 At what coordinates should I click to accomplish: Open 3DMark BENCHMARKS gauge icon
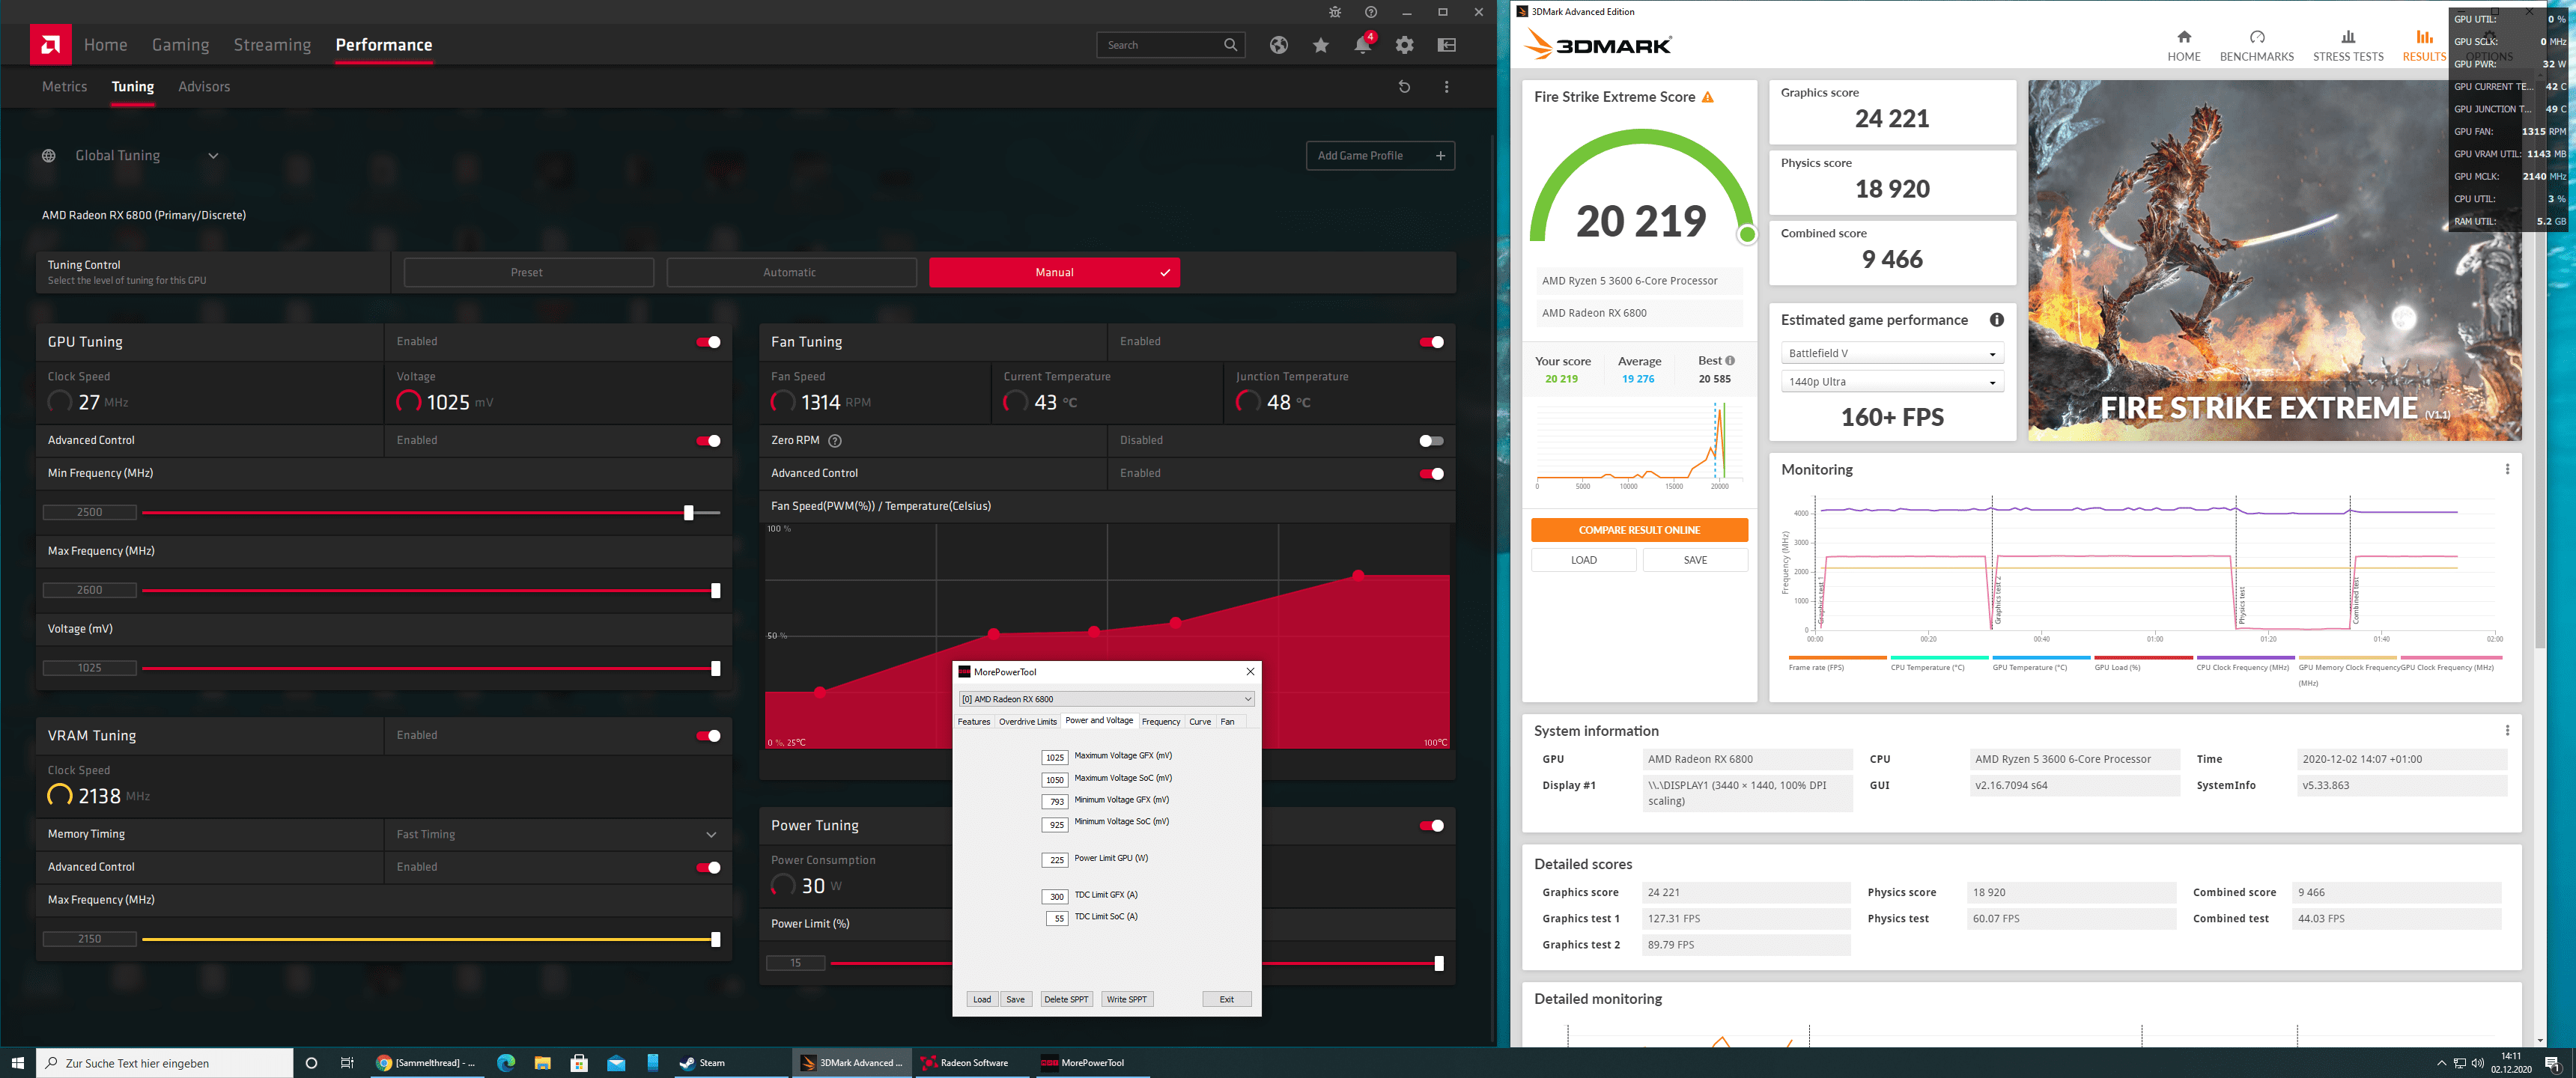[x=2256, y=37]
